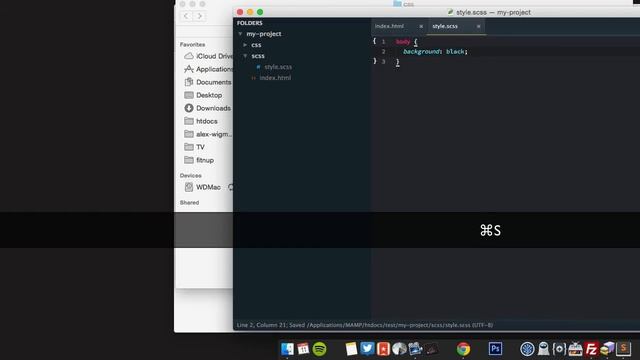Open the blue circular tree icon in dock
This screenshot has width=640, height=360.
527,349
